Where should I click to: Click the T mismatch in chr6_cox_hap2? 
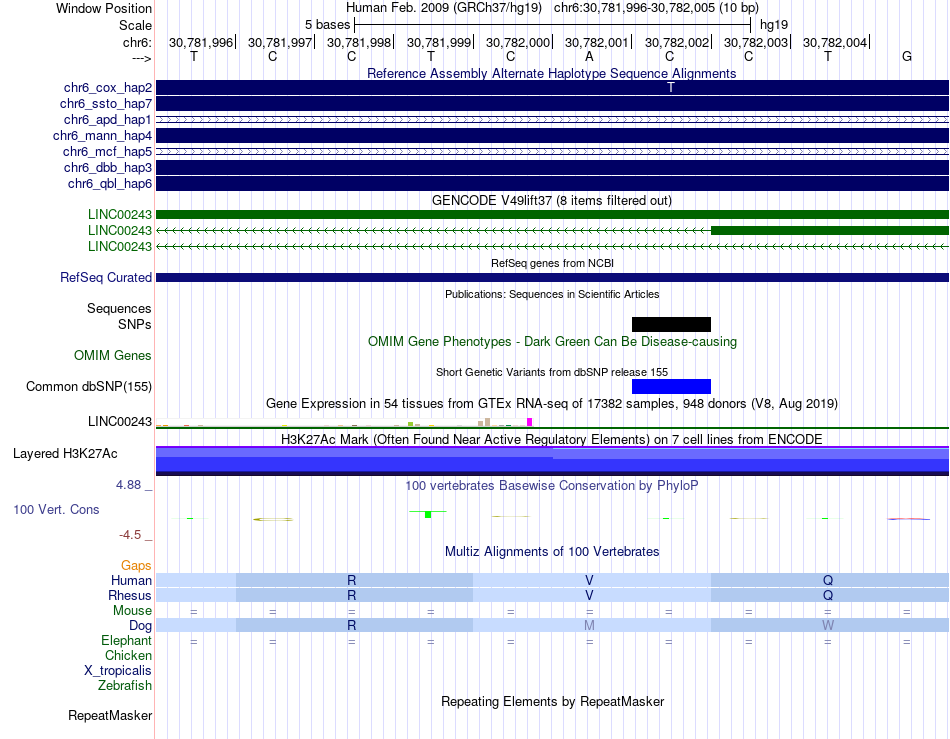point(670,87)
